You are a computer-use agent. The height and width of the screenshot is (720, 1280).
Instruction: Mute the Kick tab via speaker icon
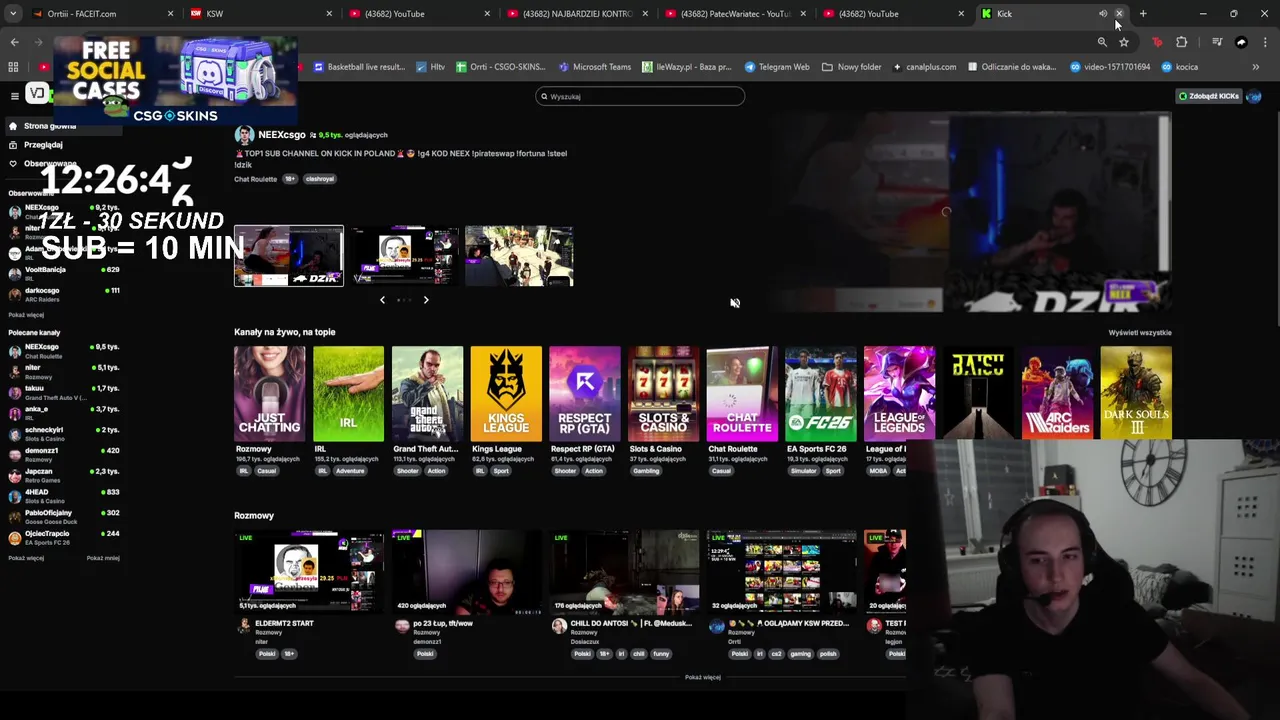click(x=1103, y=14)
